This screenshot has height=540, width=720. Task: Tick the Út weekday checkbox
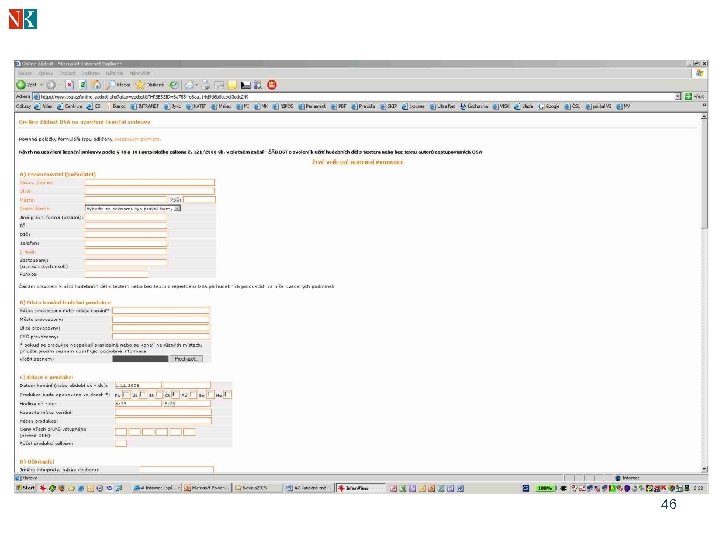[143, 394]
